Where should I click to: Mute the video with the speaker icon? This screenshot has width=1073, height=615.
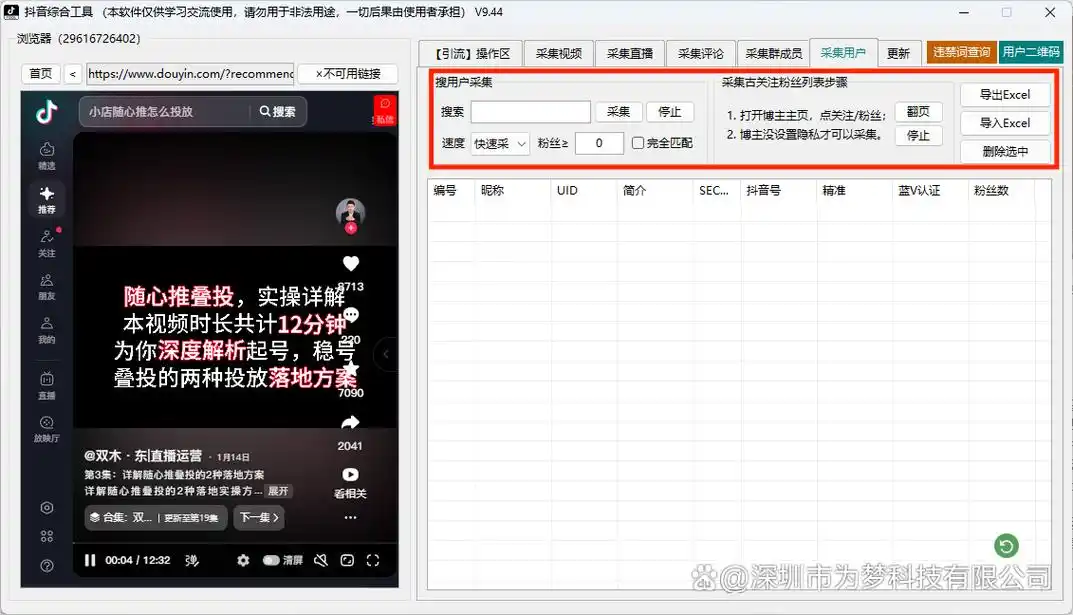pos(320,560)
